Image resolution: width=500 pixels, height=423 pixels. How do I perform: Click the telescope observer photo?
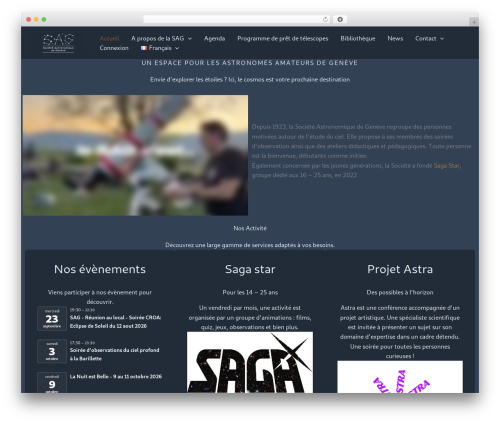(x=135, y=155)
